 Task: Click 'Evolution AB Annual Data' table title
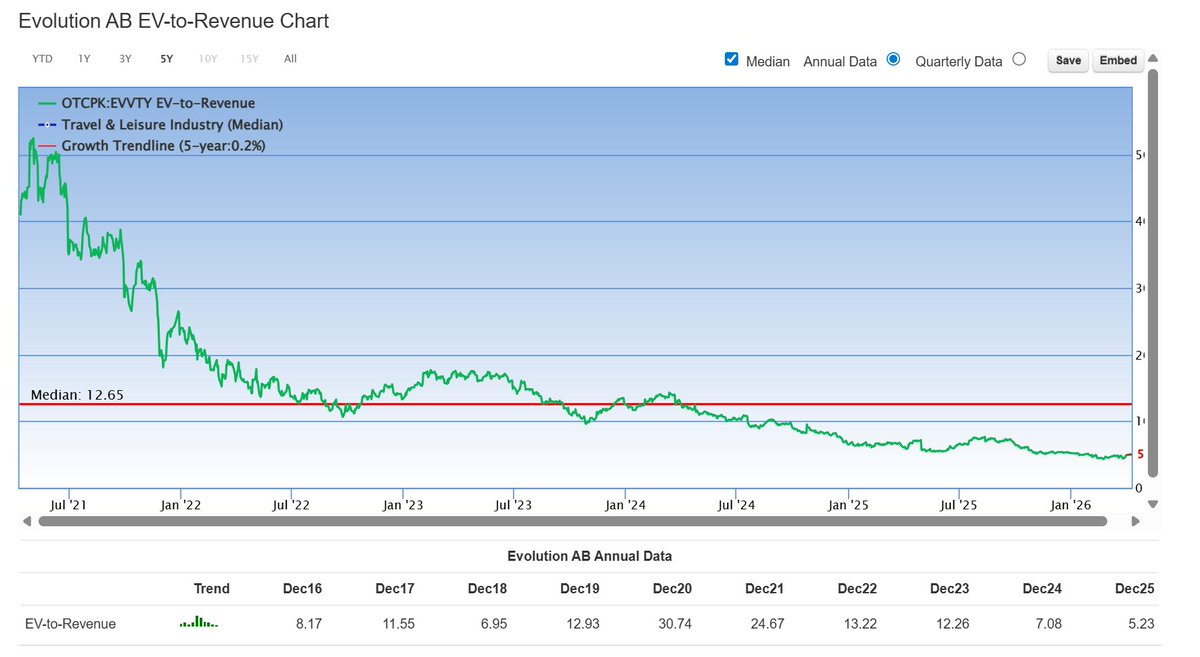point(590,556)
